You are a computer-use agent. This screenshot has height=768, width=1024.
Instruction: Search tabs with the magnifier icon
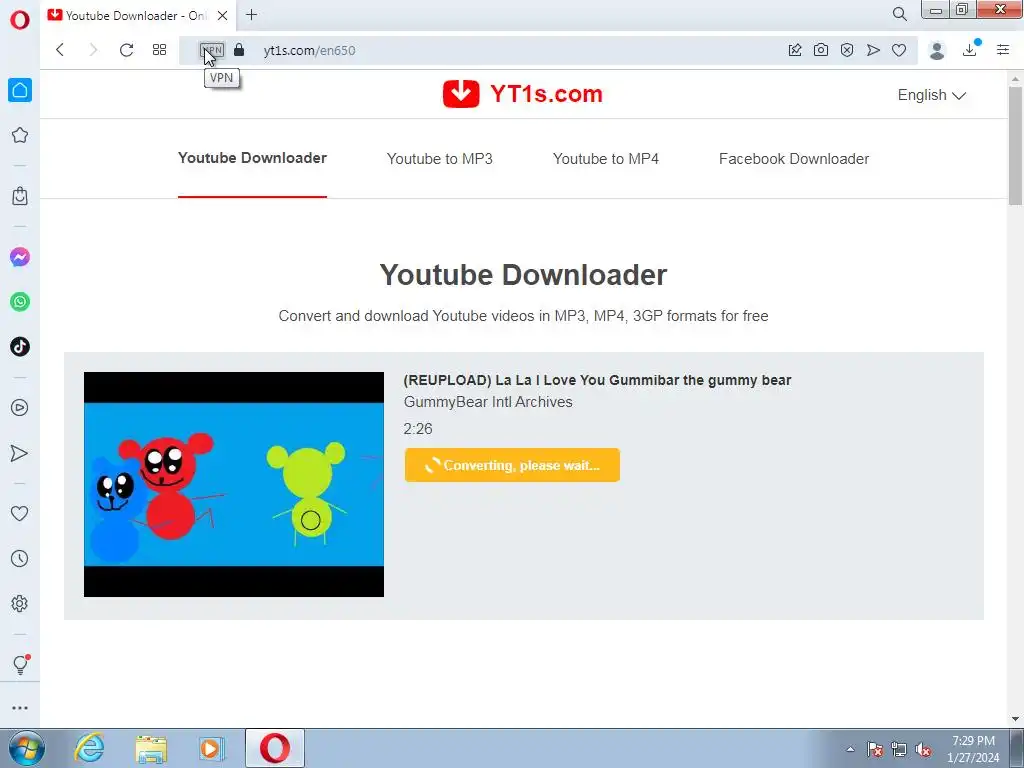click(900, 14)
